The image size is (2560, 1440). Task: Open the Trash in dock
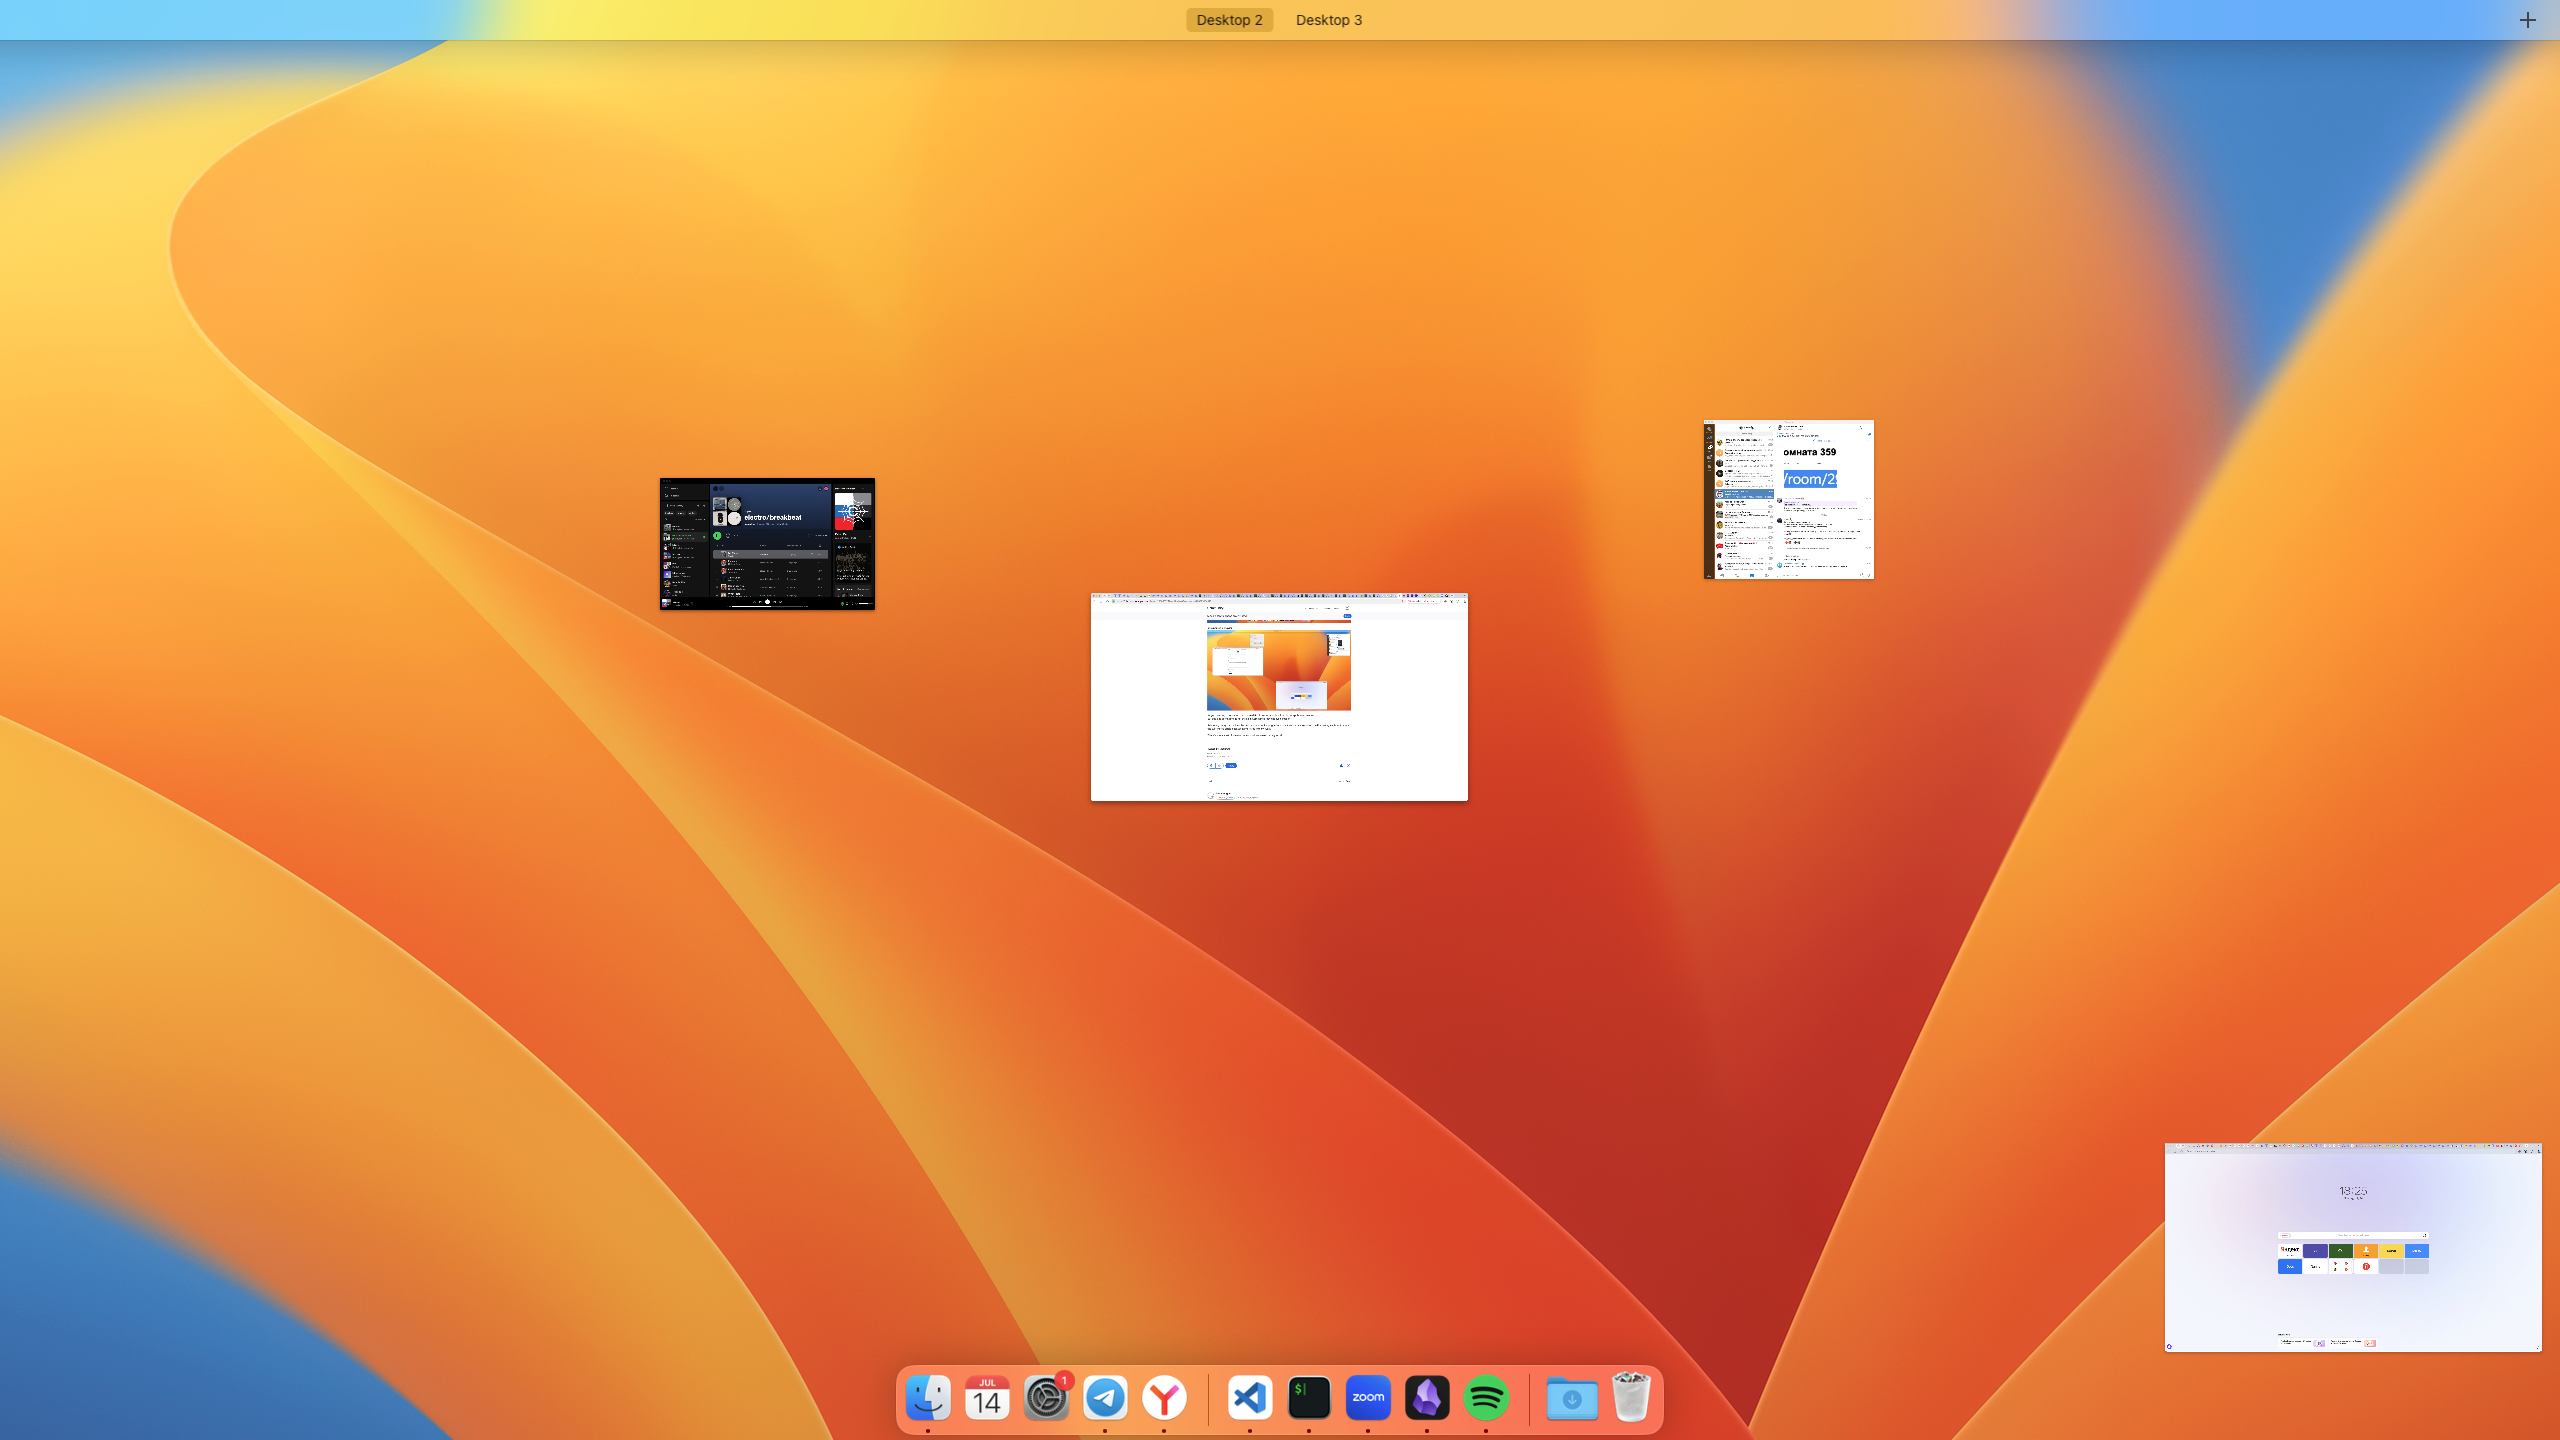point(1631,1398)
